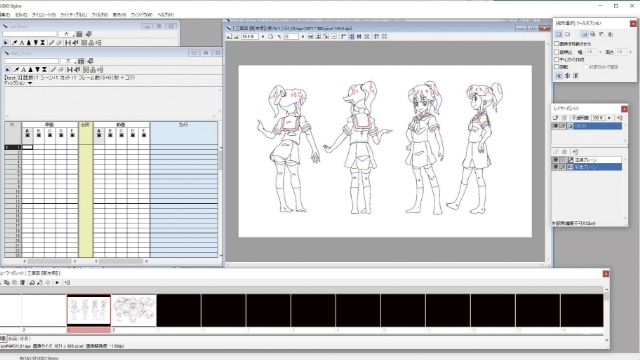Toggle eye visibility of the blue-highlighted bottom plane
This screenshot has width=640, height=360.
pos(556,167)
